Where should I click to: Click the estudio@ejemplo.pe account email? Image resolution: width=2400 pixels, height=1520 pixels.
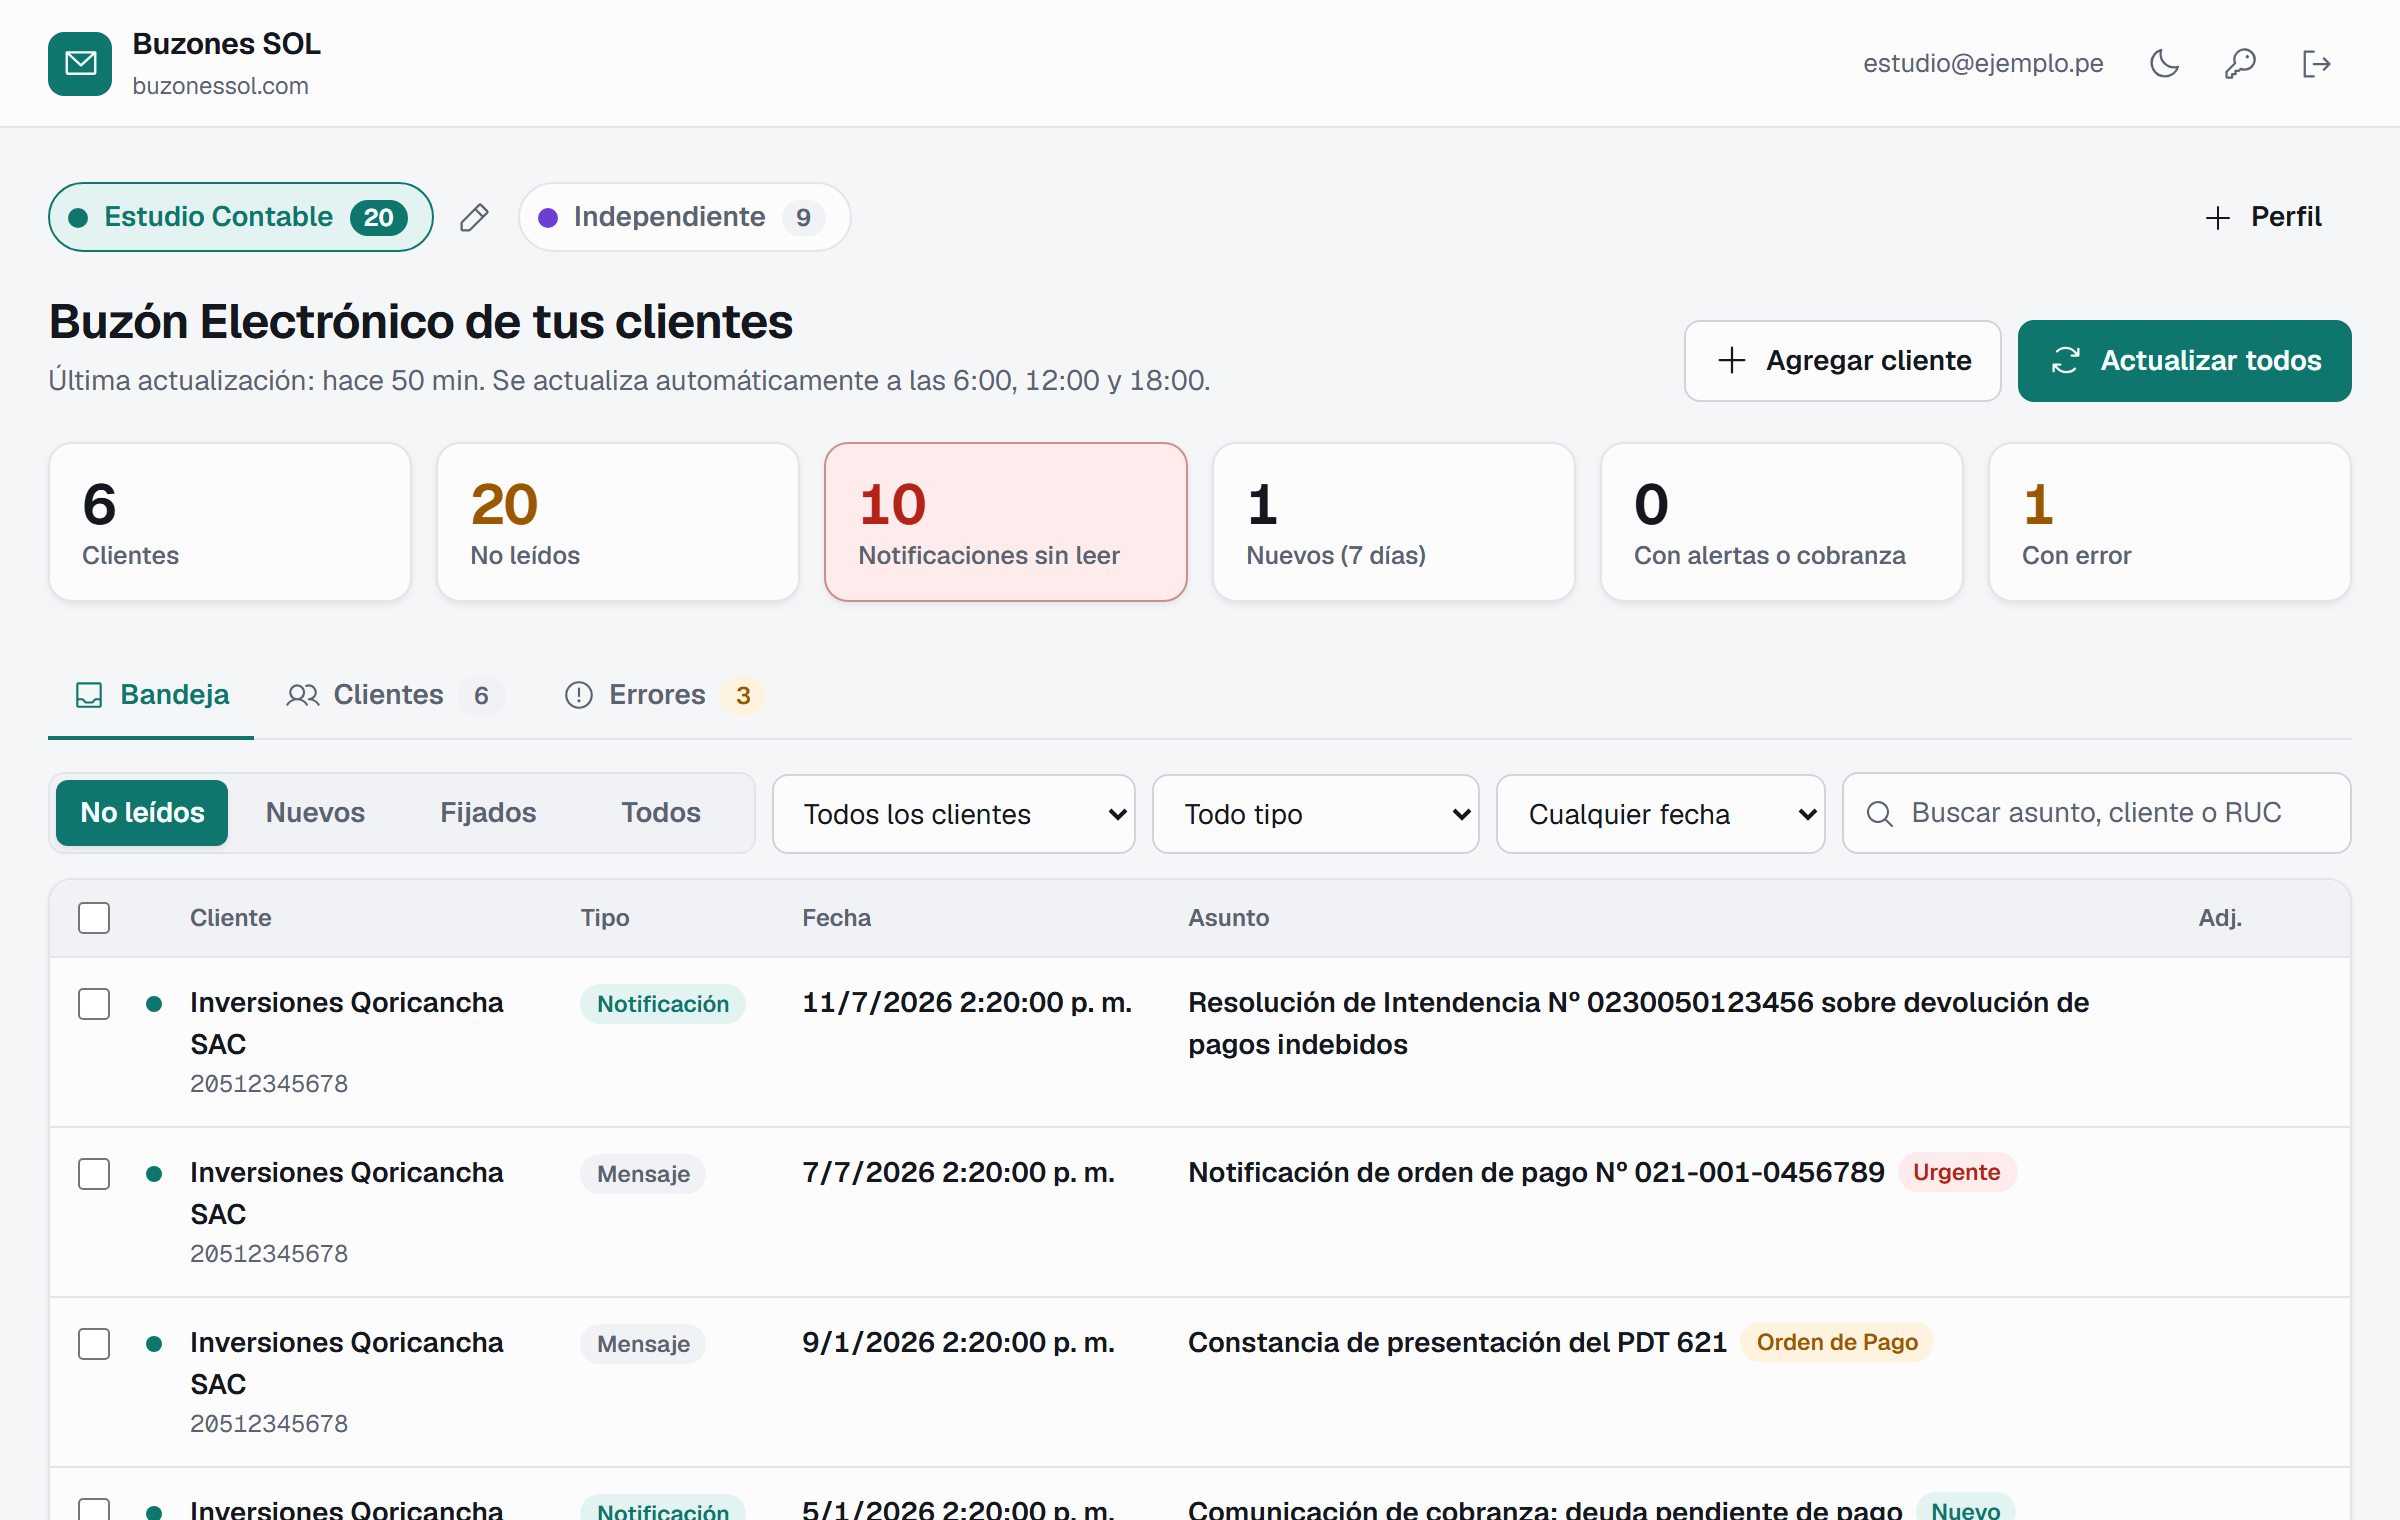coord(1983,63)
